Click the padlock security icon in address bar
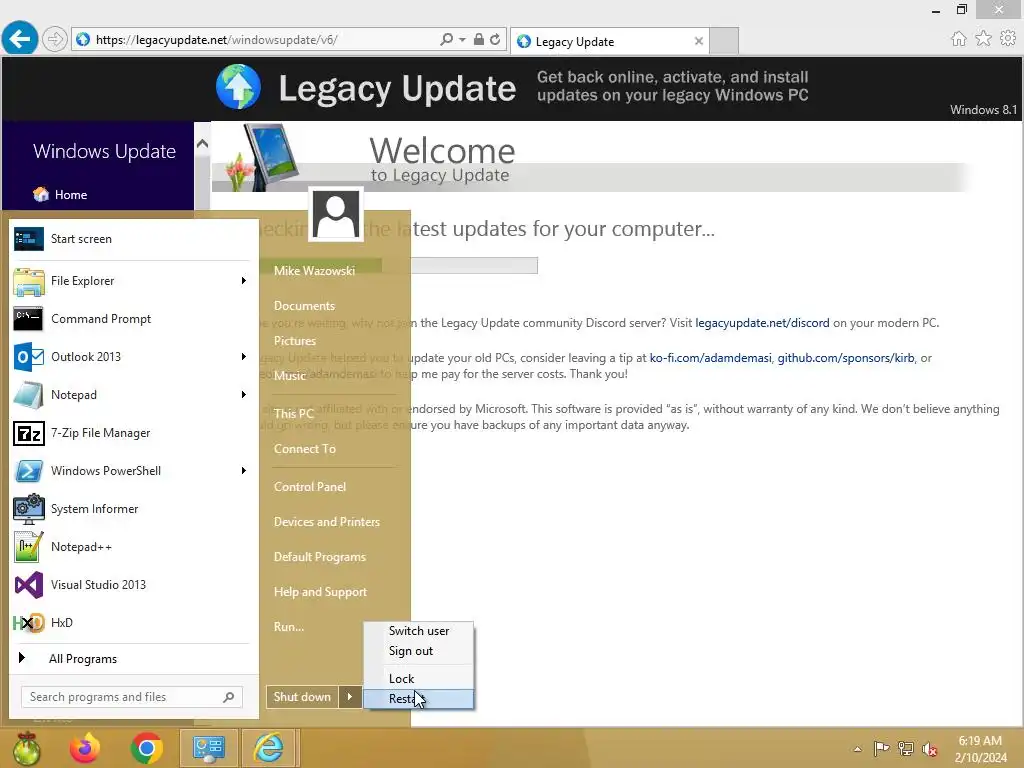The height and width of the screenshot is (768, 1024). [479, 39]
